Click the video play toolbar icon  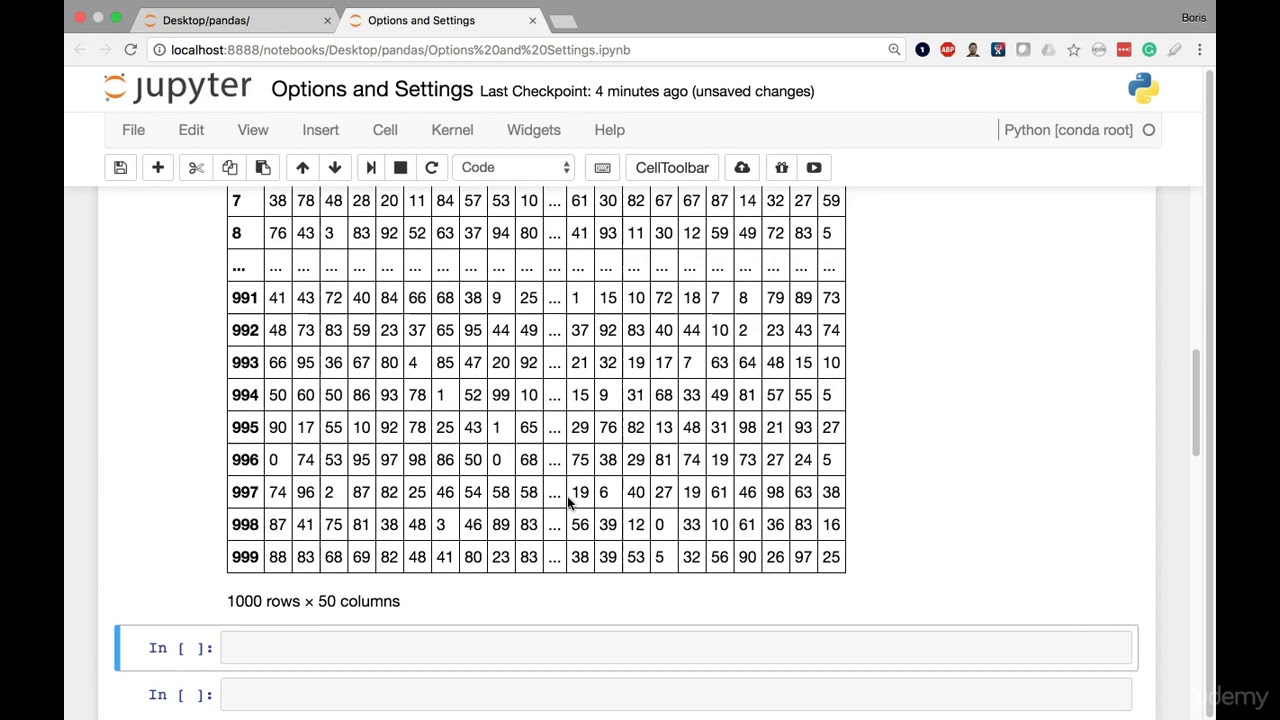814,168
